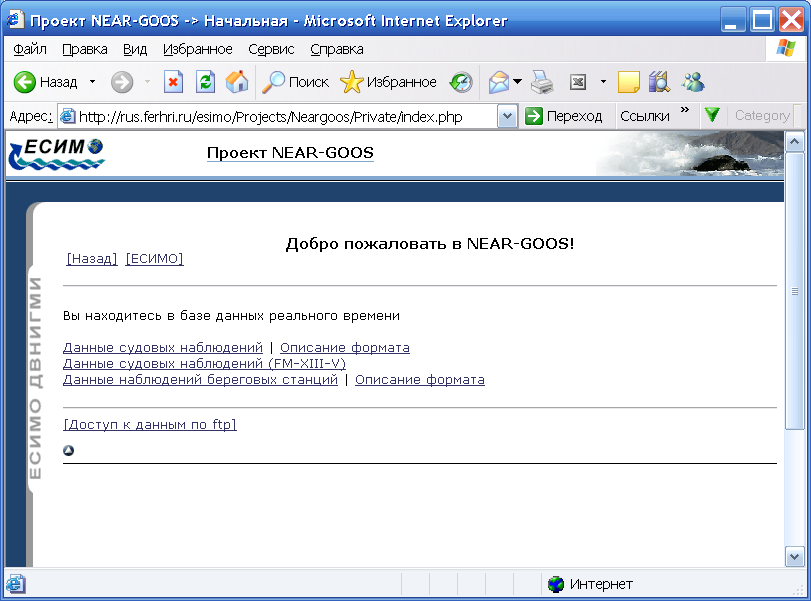
Task: Open the History clock icon
Action: point(460,82)
